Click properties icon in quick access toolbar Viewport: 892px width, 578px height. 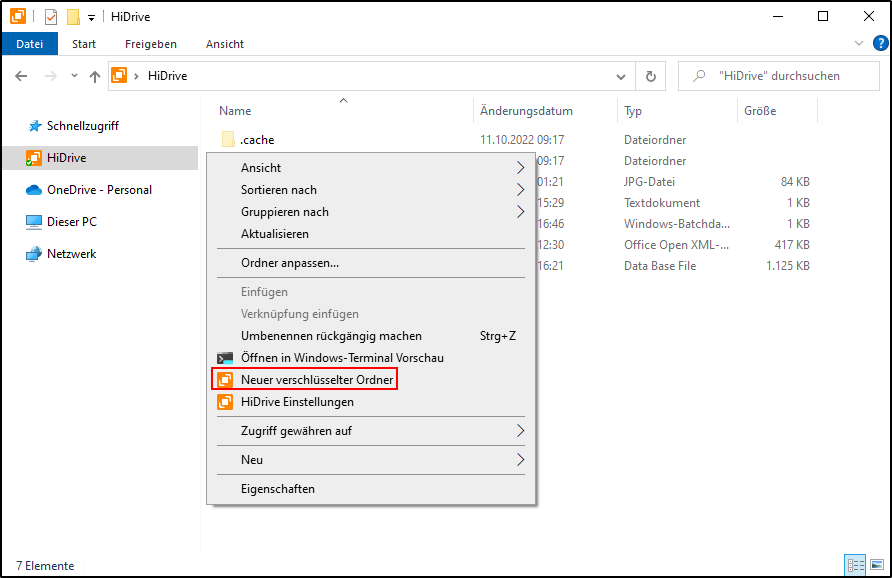coord(51,17)
